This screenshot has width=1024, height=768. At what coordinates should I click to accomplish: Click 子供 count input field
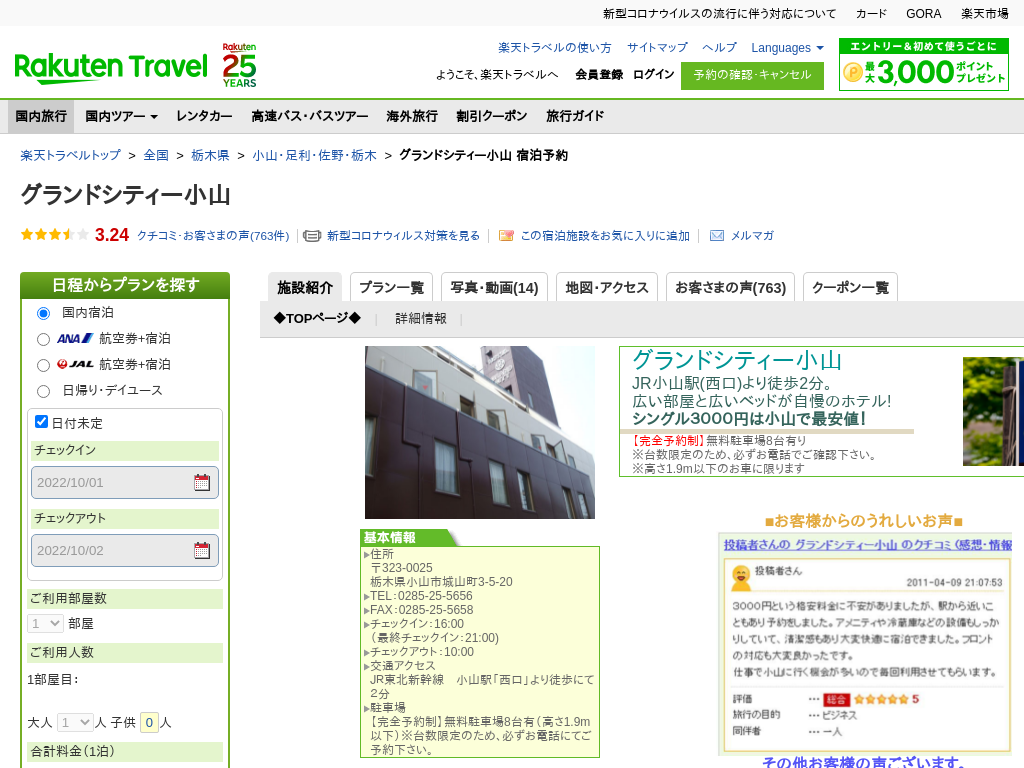[149, 722]
